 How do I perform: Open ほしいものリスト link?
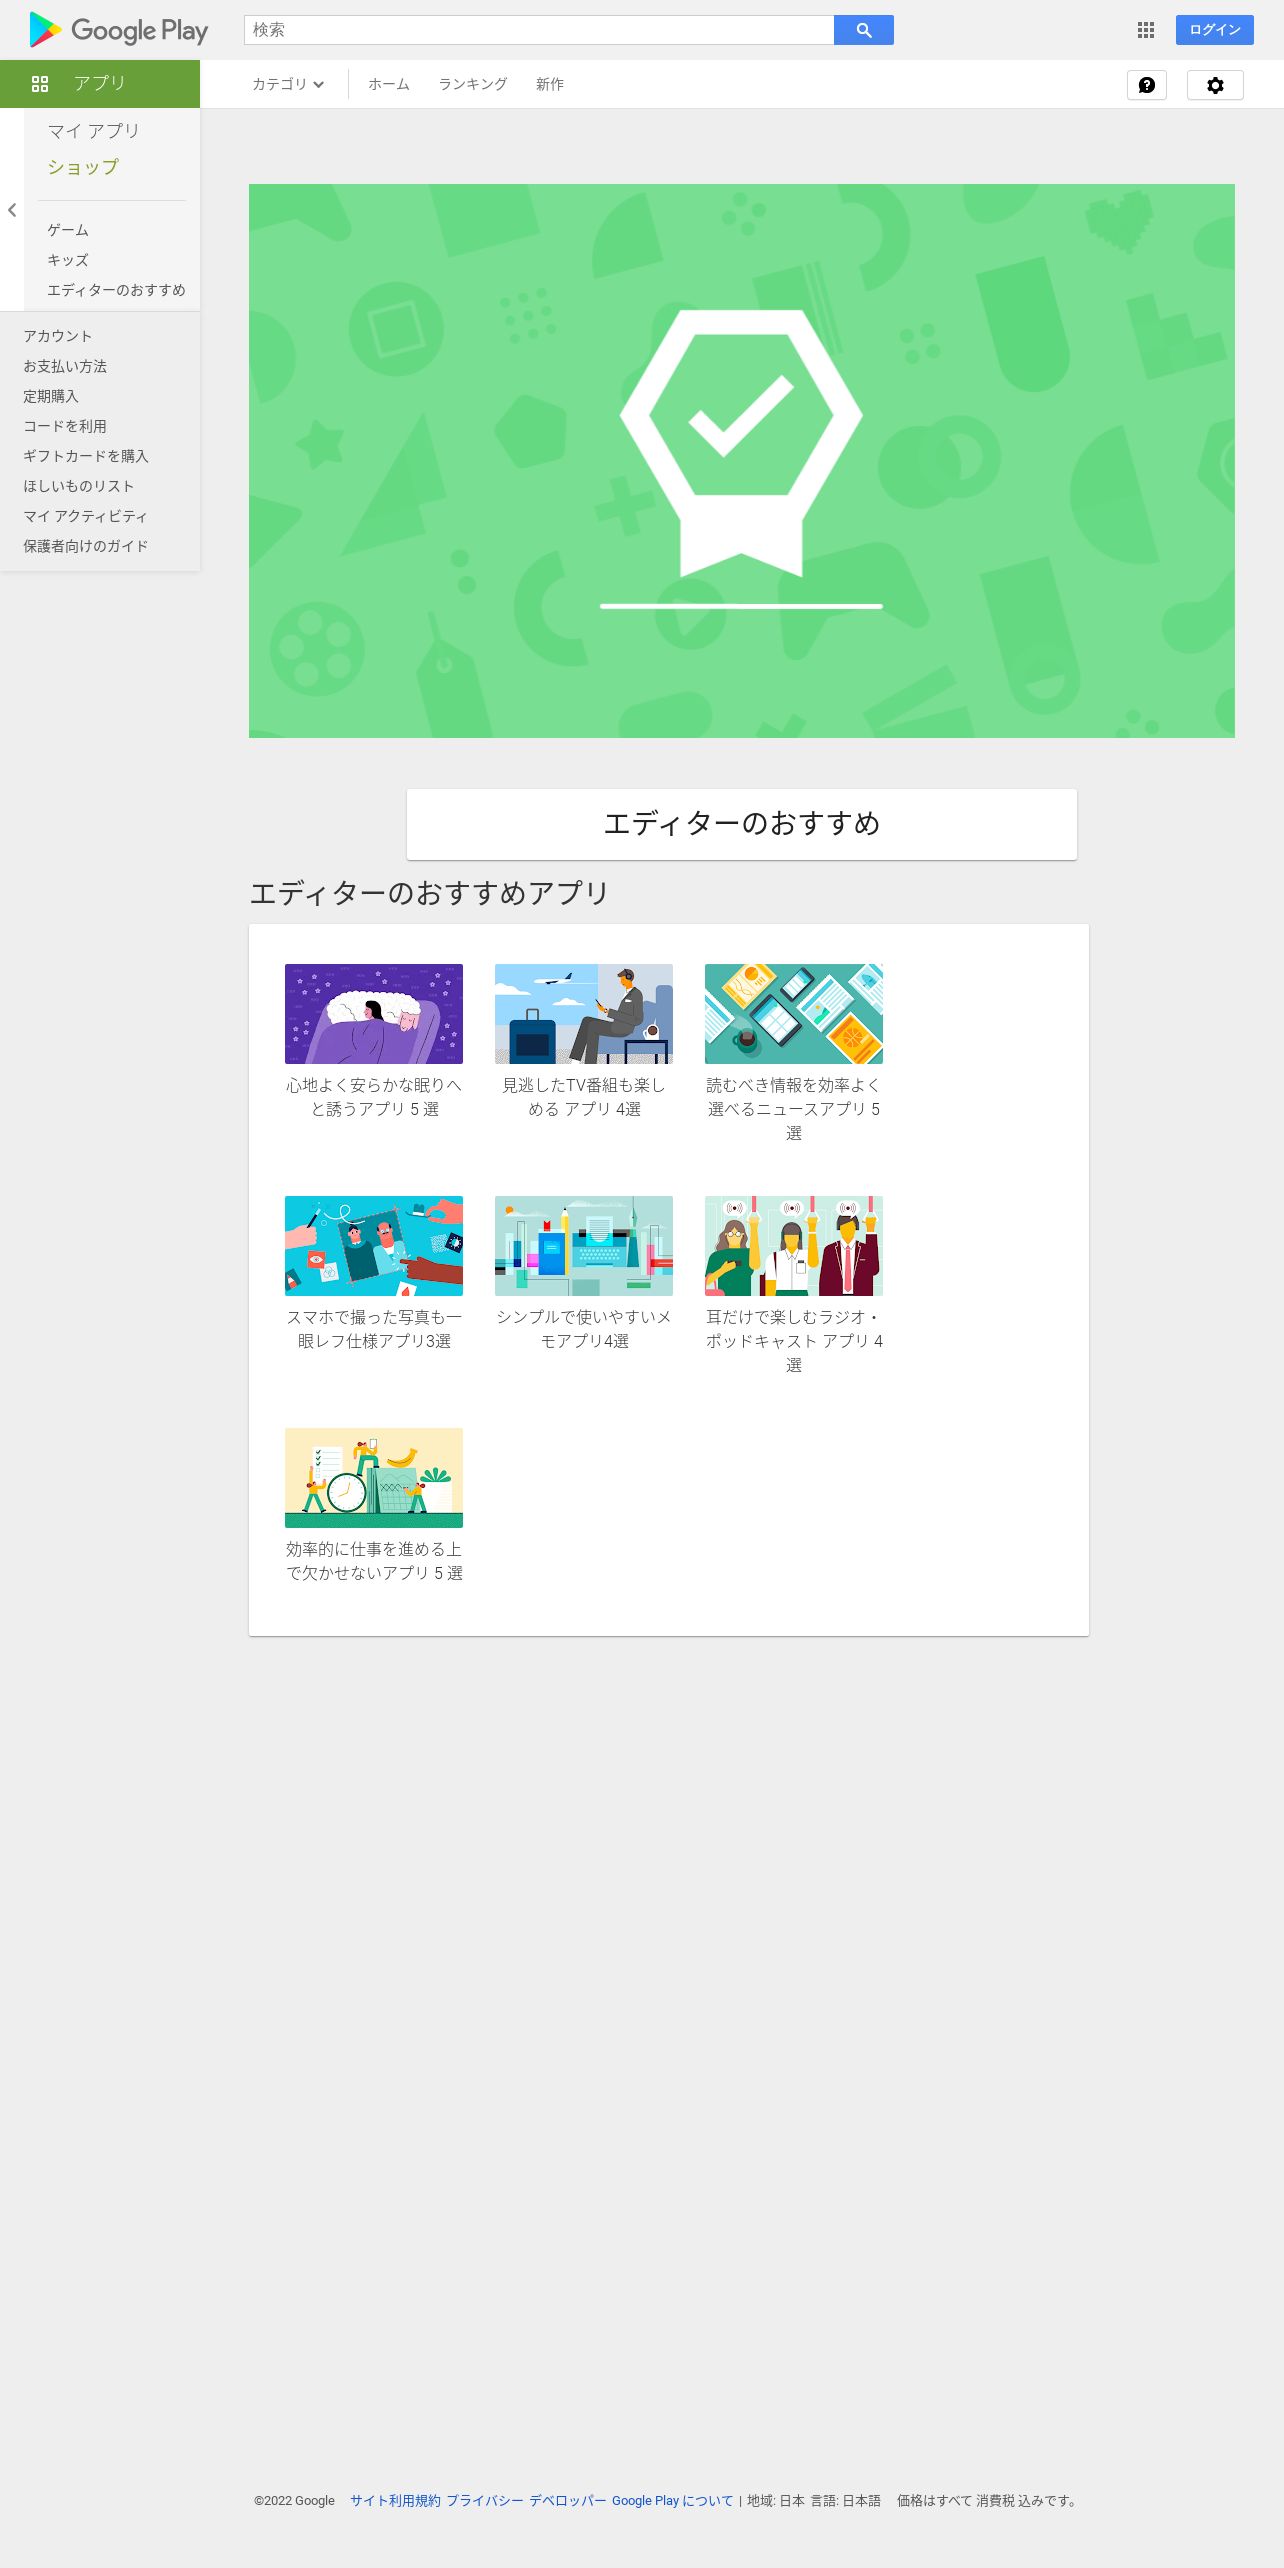pyautogui.click(x=79, y=486)
